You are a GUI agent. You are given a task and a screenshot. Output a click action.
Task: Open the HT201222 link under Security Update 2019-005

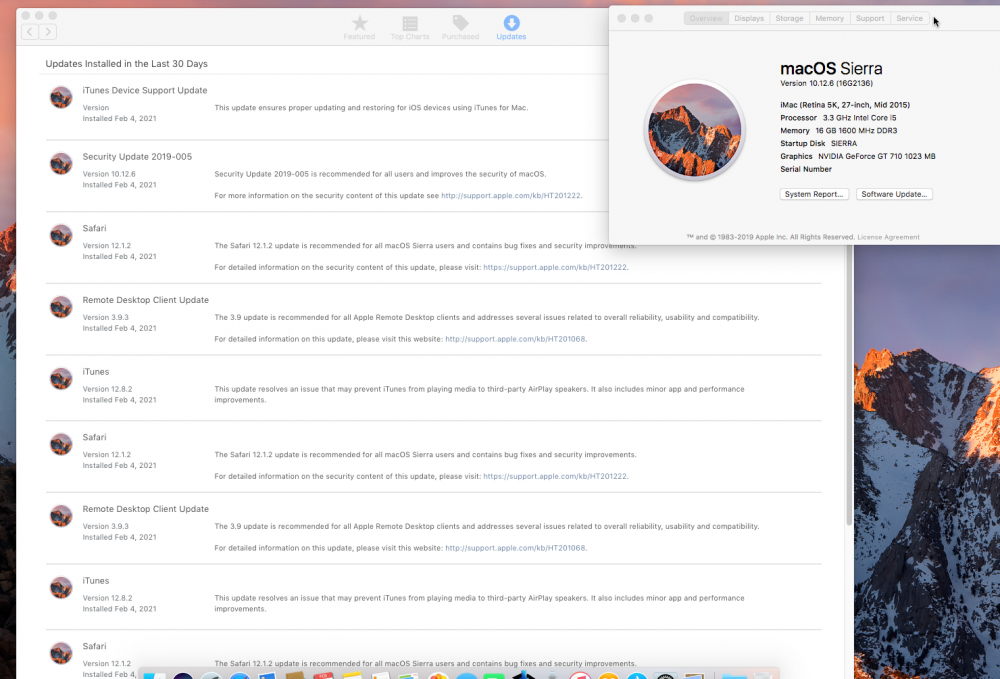click(x=511, y=196)
